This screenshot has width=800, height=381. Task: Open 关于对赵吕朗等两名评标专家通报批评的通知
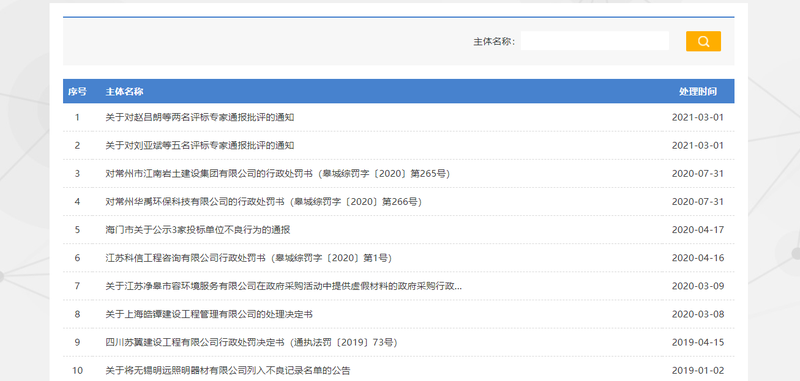tap(200, 117)
